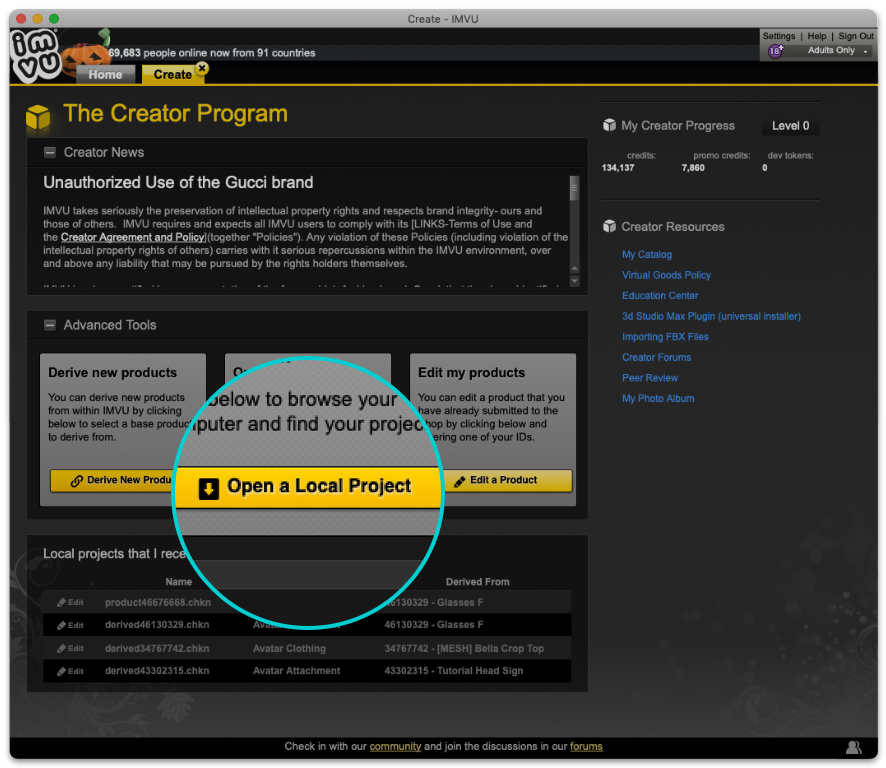Open My Catalog link
Screen dimensions: 886x768
tap(646, 254)
